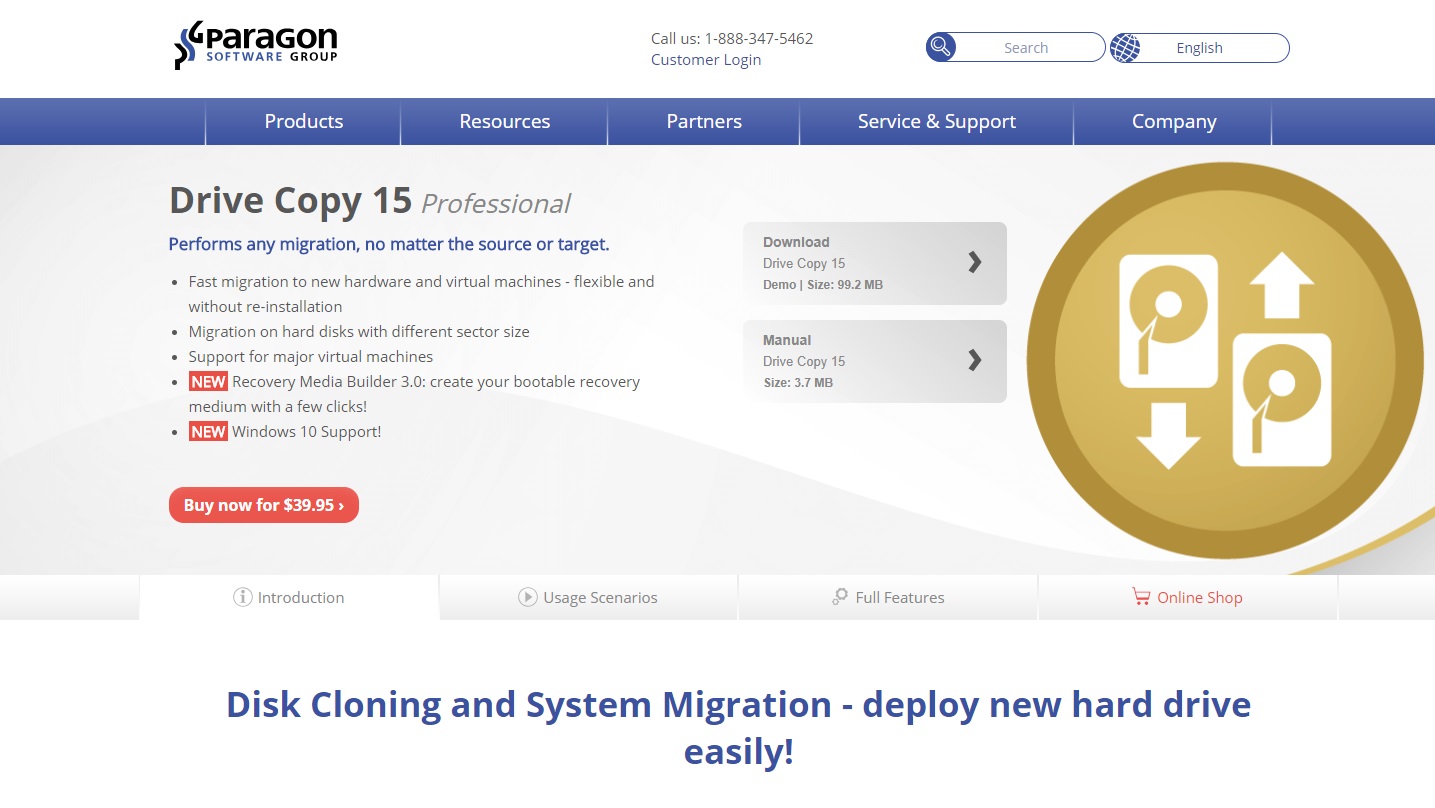Click the Introduction tab info icon
1435x808 pixels.
point(243,597)
